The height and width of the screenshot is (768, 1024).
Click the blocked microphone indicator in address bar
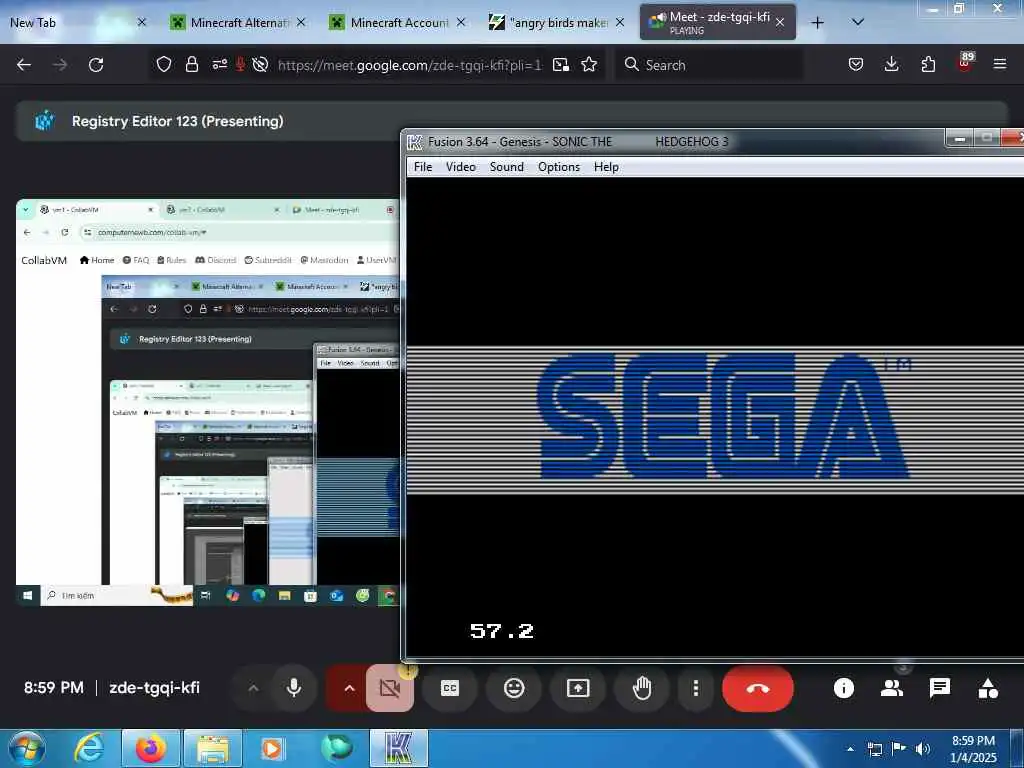240,64
